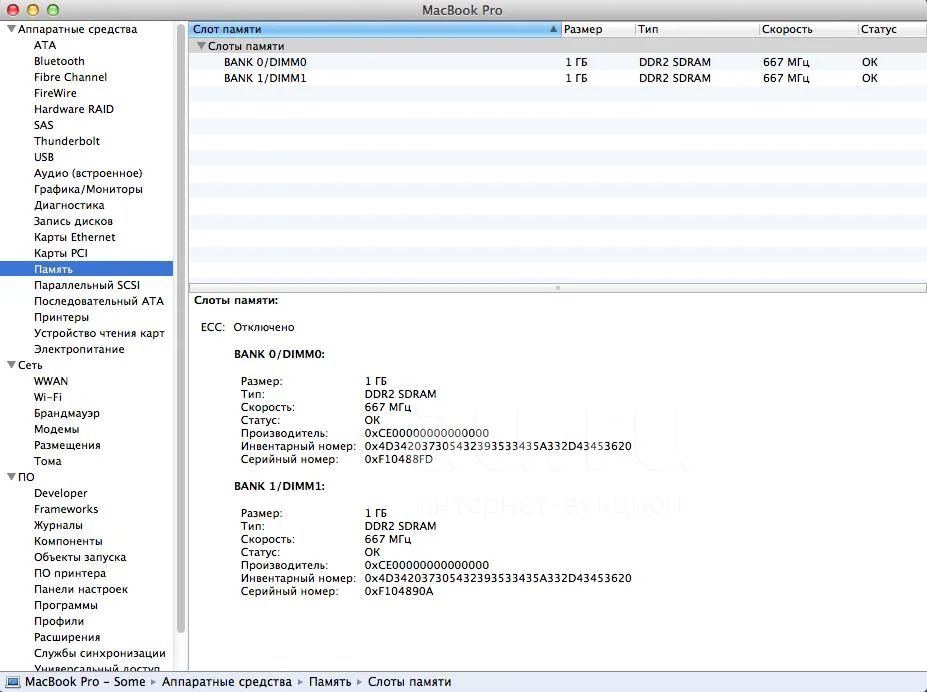Select WWAN under Сеть
927x692 pixels.
tap(51, 381)
